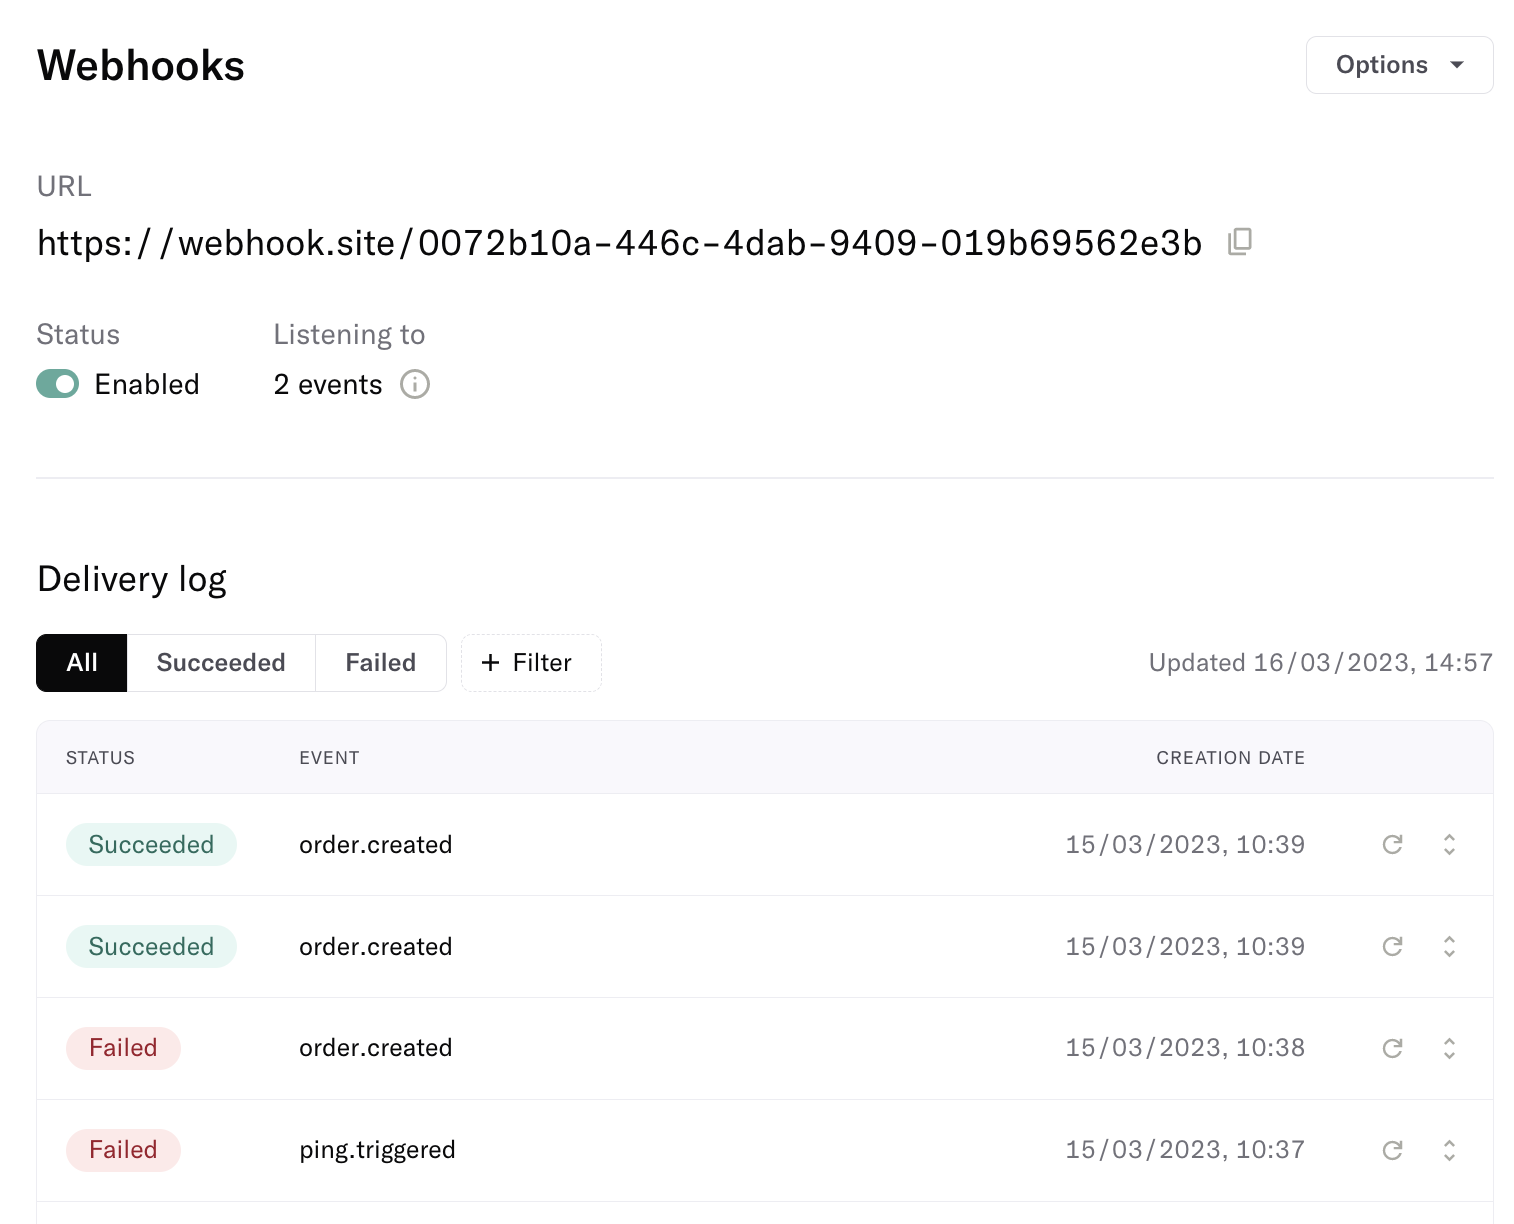
Task: Retry the failed ping.triggered delivery
Action: 1392,1150
